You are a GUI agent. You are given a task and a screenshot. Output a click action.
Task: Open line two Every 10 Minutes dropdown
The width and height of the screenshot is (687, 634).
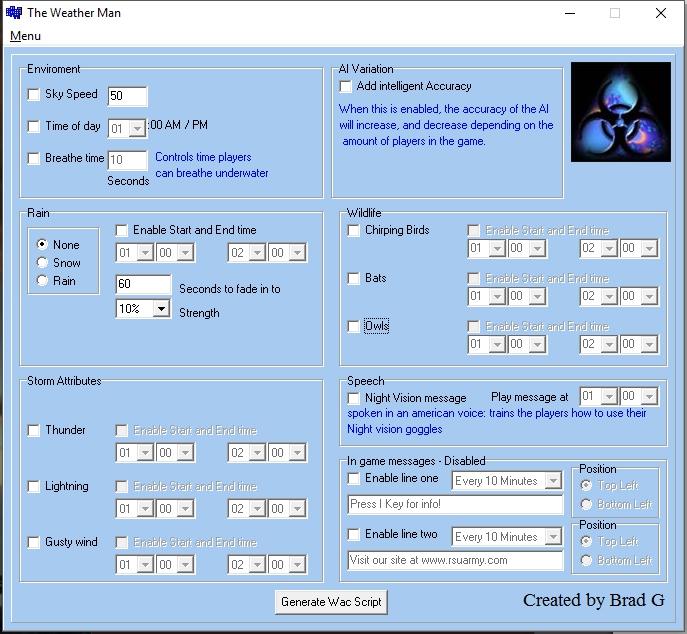tap(507, 537)
